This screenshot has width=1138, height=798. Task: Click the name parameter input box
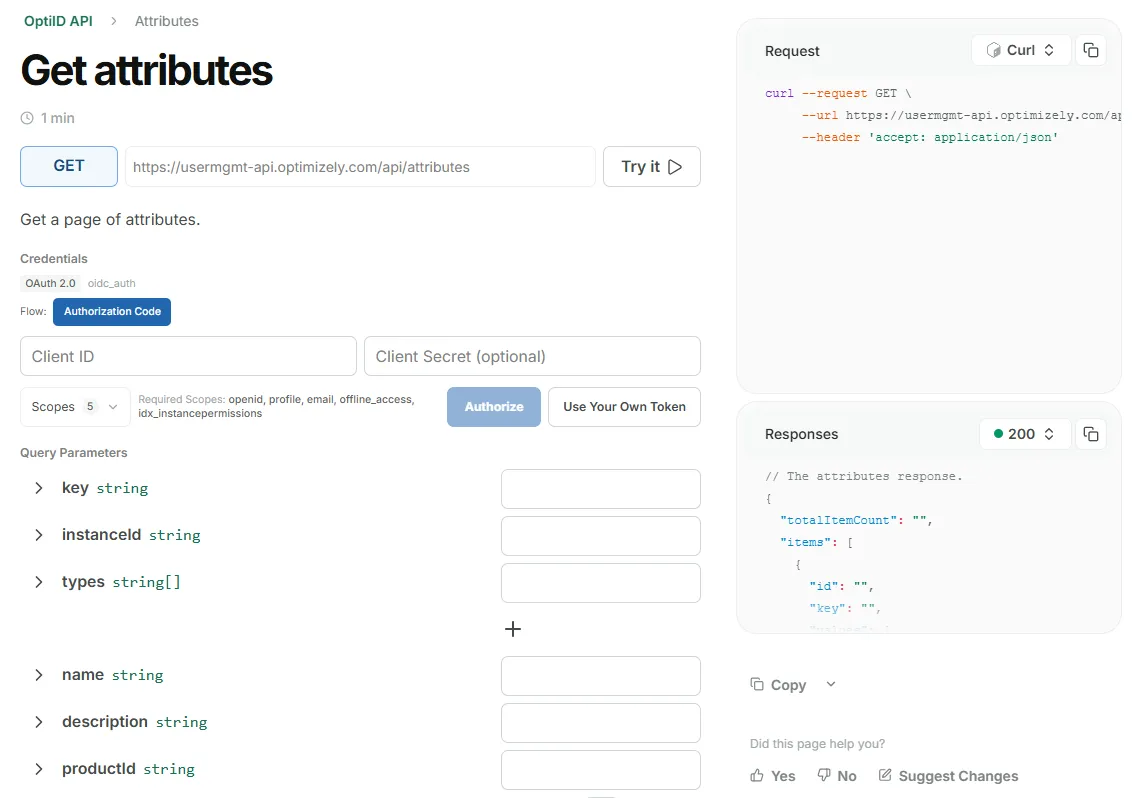pos(600,676)
